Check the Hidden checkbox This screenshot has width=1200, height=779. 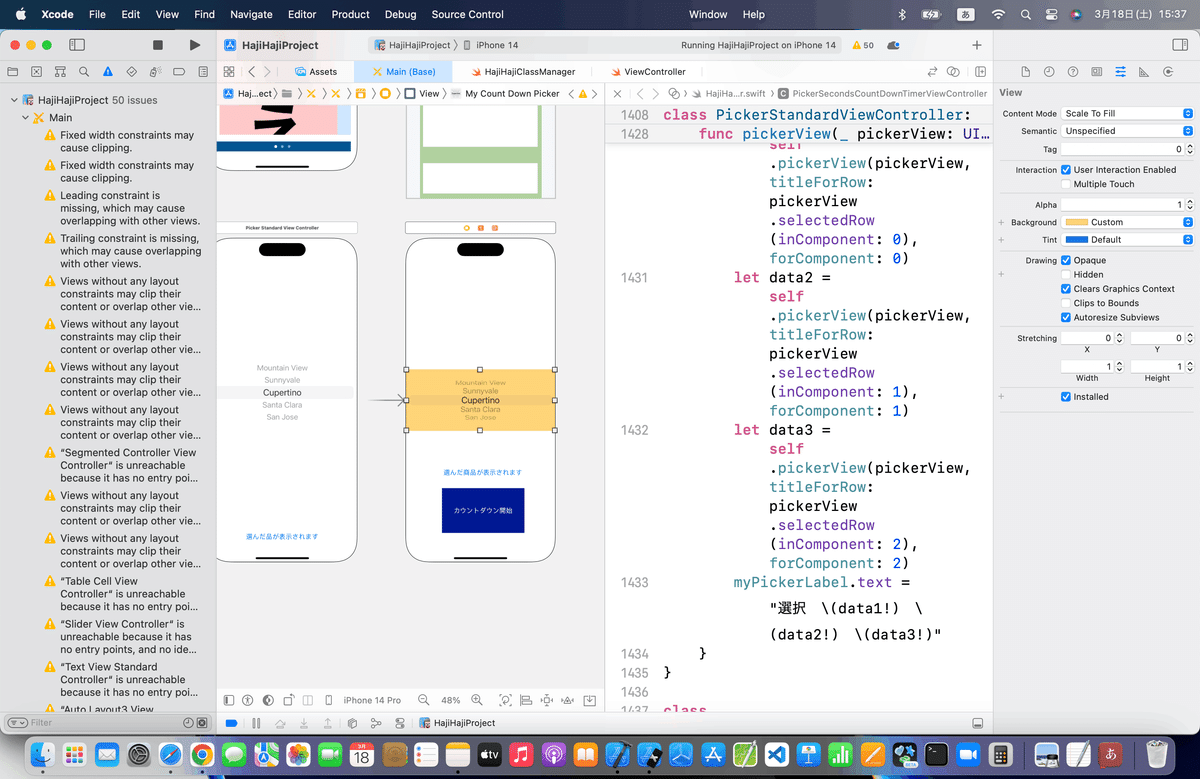click(1066, 274)
